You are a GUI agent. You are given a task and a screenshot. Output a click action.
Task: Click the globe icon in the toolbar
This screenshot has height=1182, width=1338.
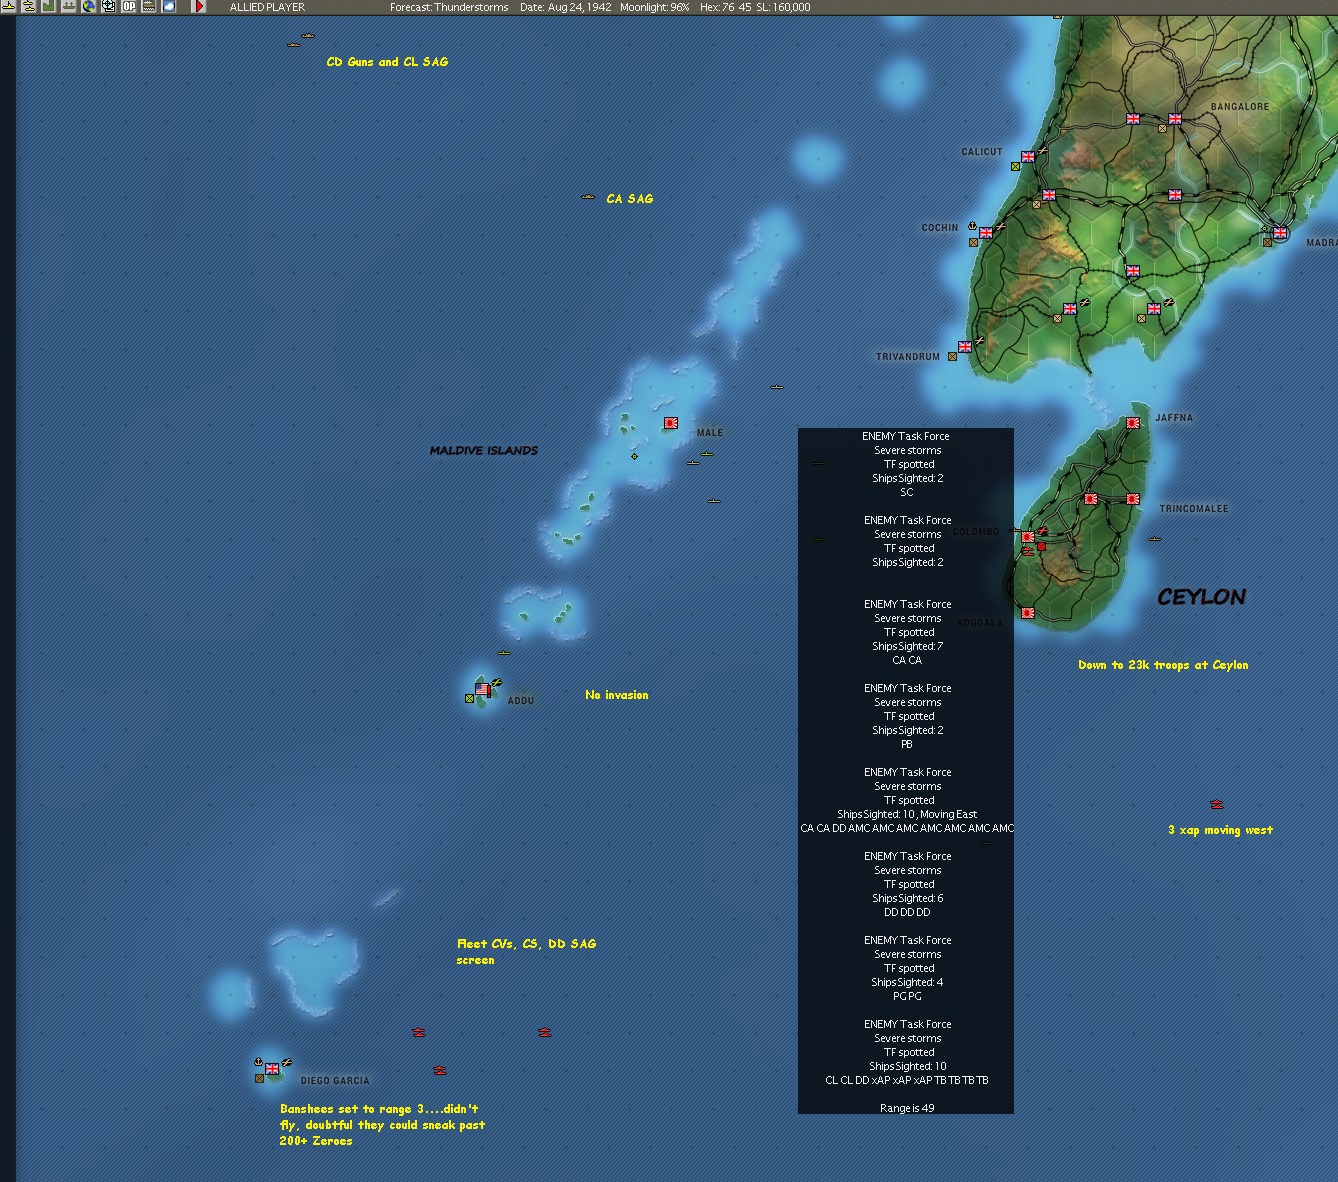coord(89,7)
